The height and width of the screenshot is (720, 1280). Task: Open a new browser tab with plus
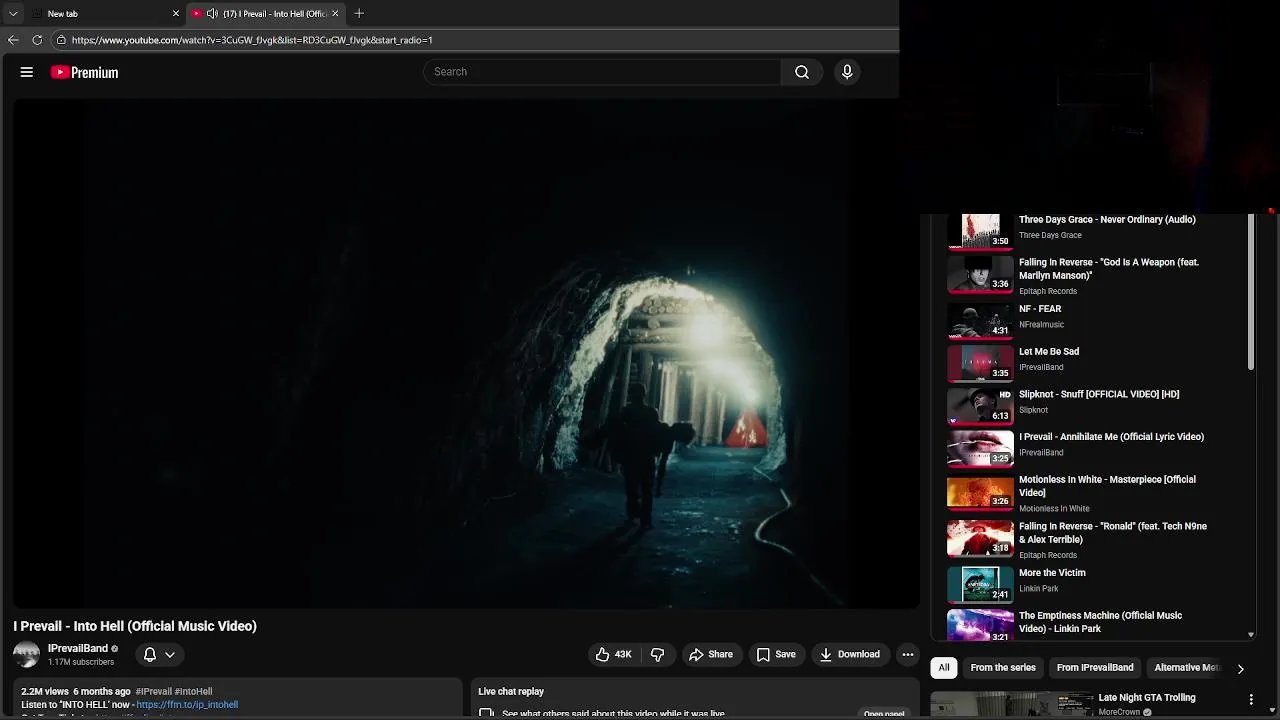click(359, 13)
